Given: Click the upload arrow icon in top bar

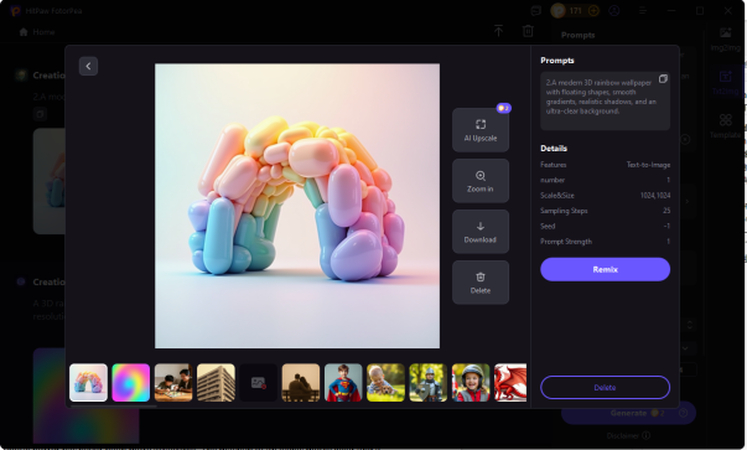Looking at the screenshot, I should (498, 31).
